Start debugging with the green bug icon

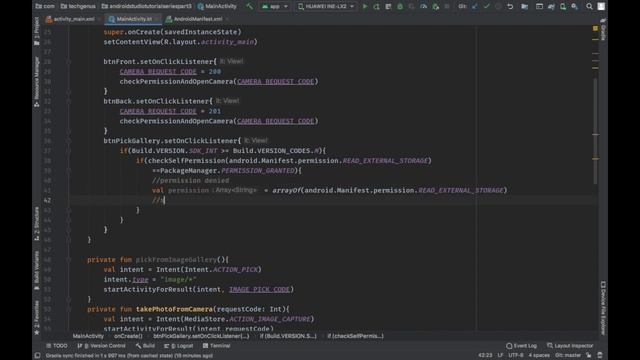coord(400,7)
